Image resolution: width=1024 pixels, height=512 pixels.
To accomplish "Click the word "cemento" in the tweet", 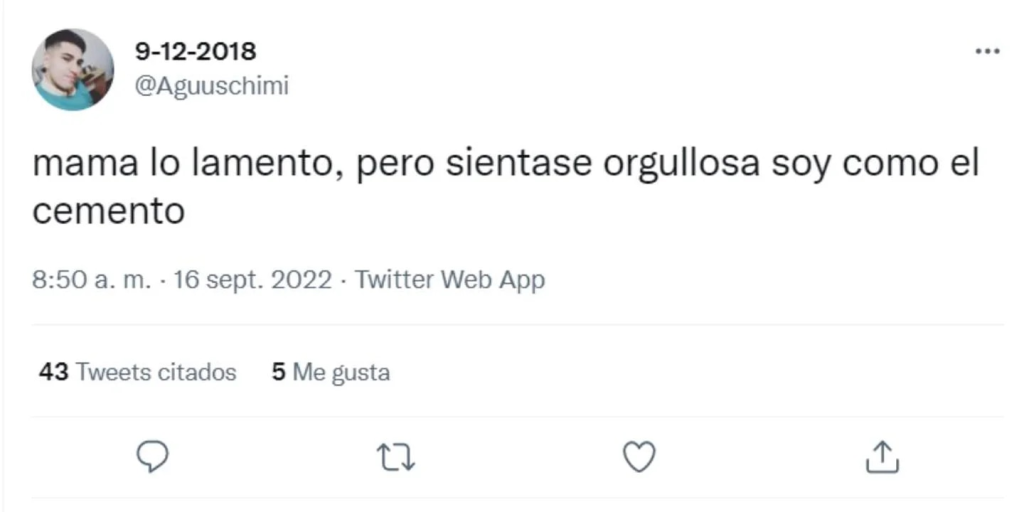I will pos(109,212).
